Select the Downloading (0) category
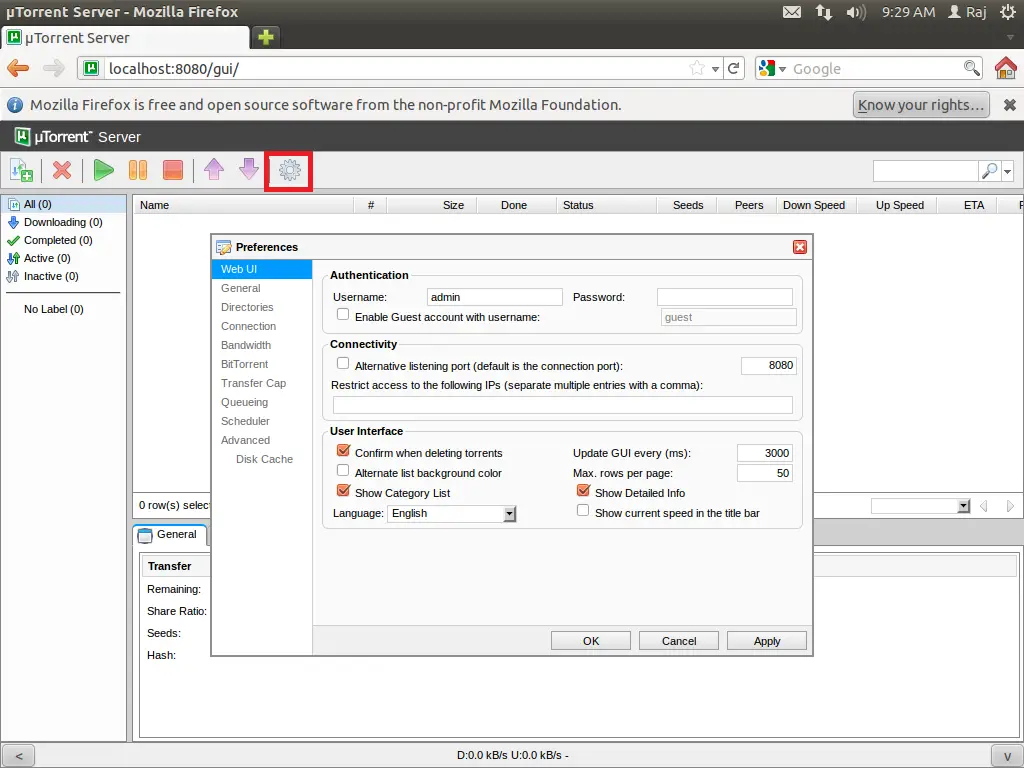Viewport: 1024px width, 768px height. (x=63, y=222)
